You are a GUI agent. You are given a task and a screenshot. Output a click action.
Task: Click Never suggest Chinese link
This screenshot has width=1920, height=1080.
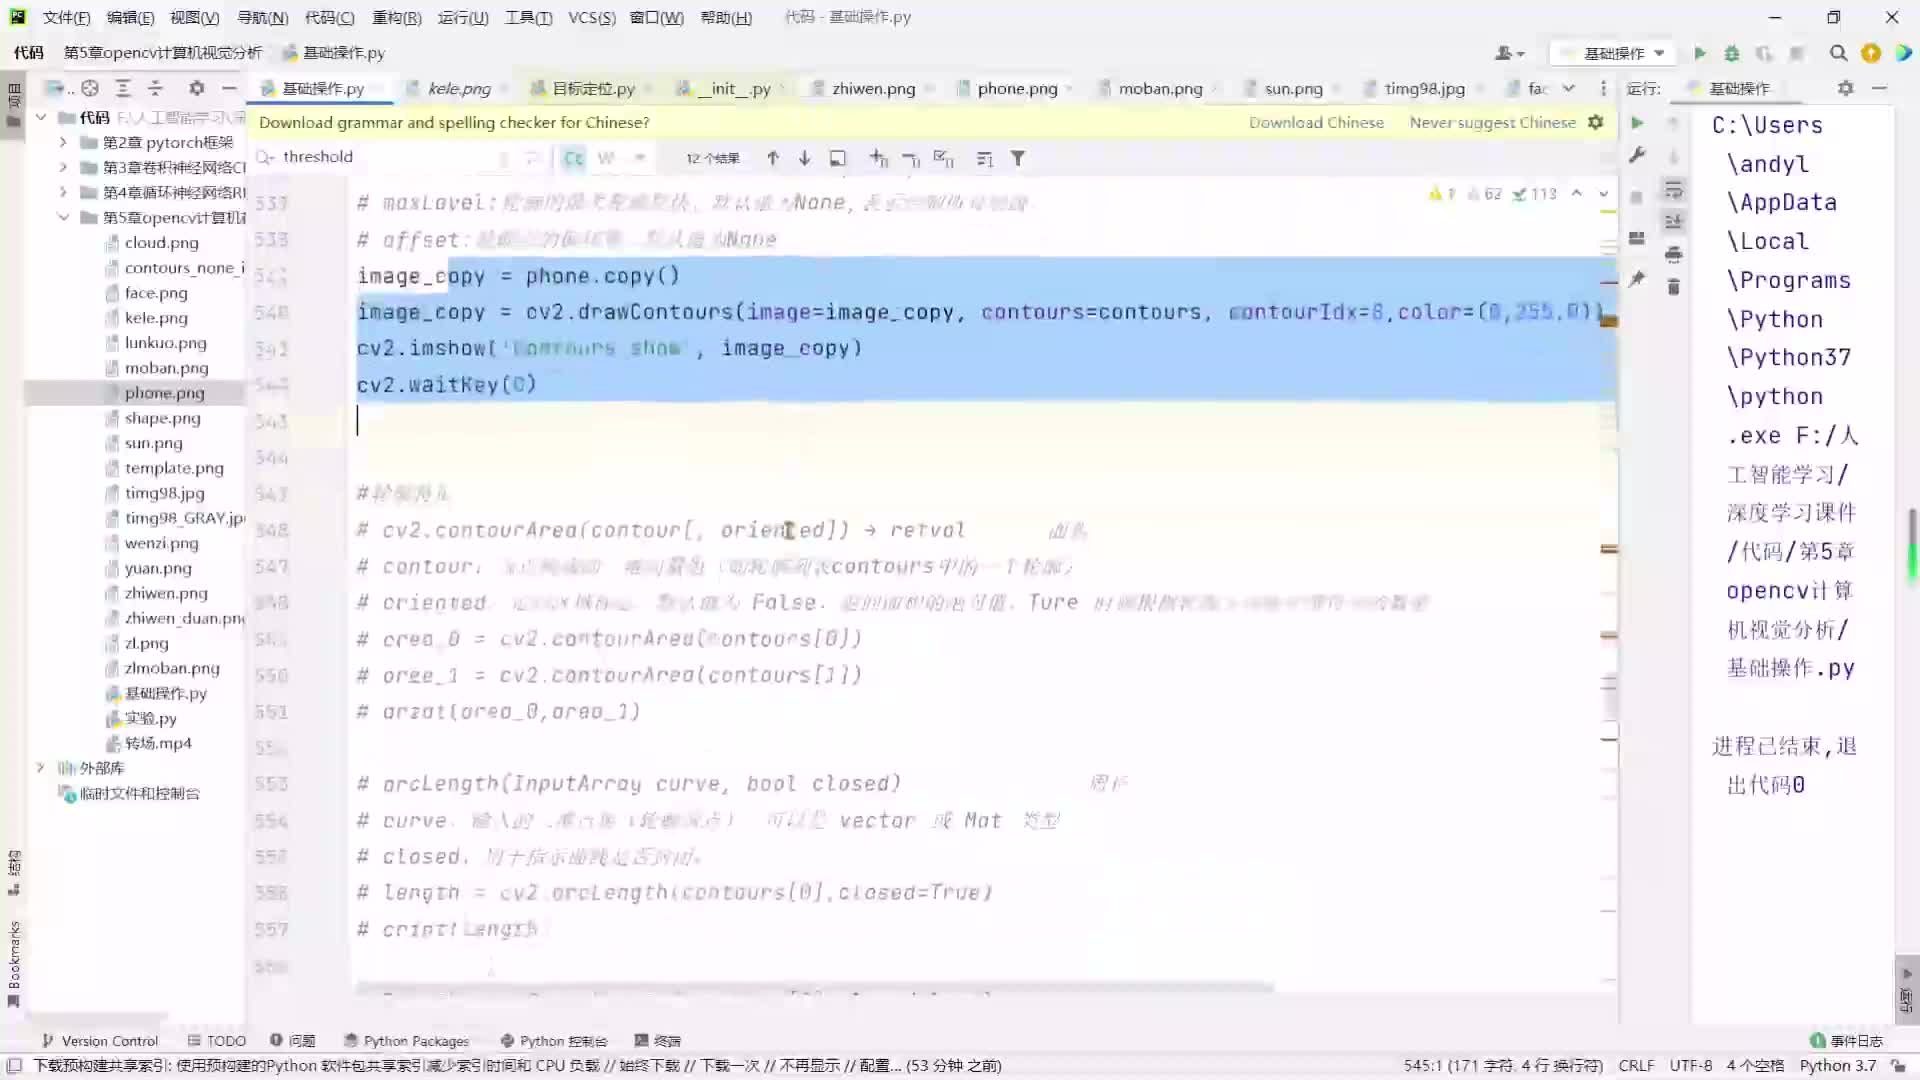click(1492, 122)
